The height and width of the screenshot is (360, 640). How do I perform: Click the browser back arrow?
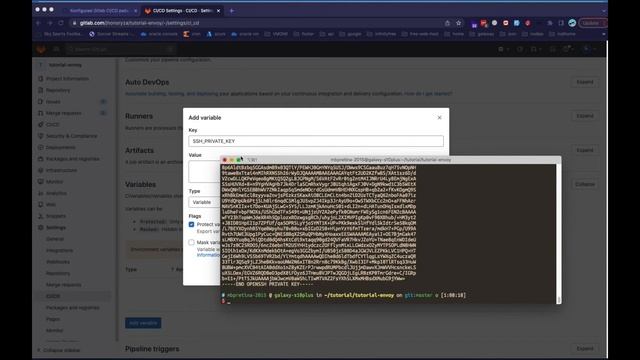click(x=38, y=23)
